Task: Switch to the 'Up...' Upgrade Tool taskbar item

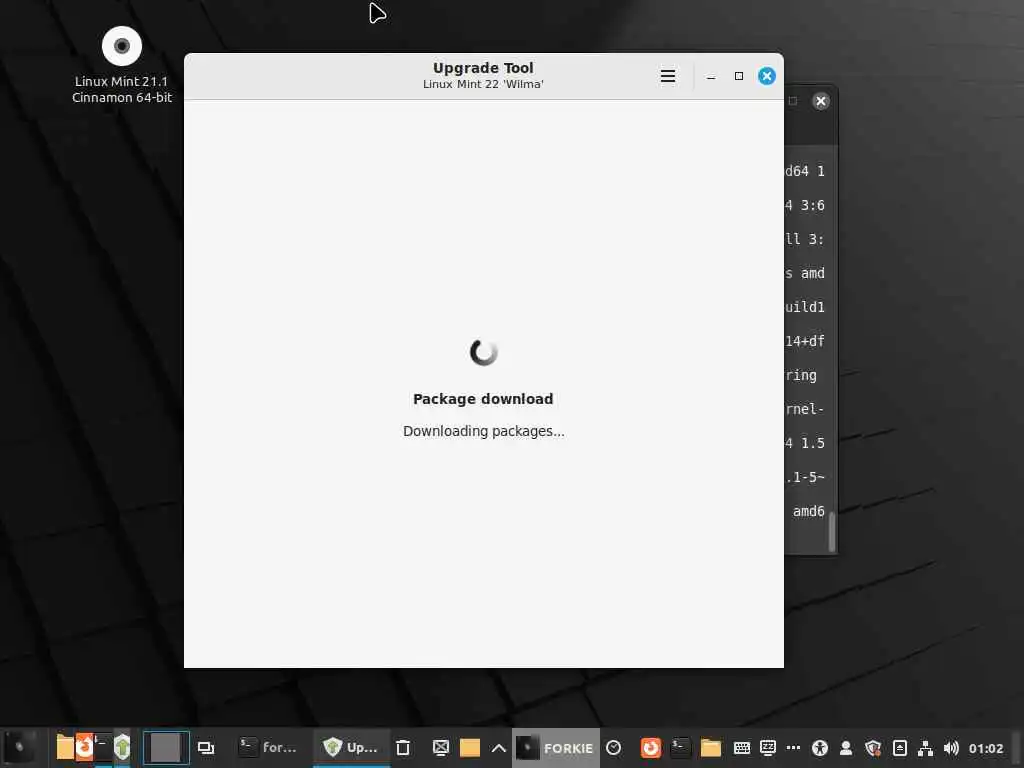Action: click(x=351, y=748)
